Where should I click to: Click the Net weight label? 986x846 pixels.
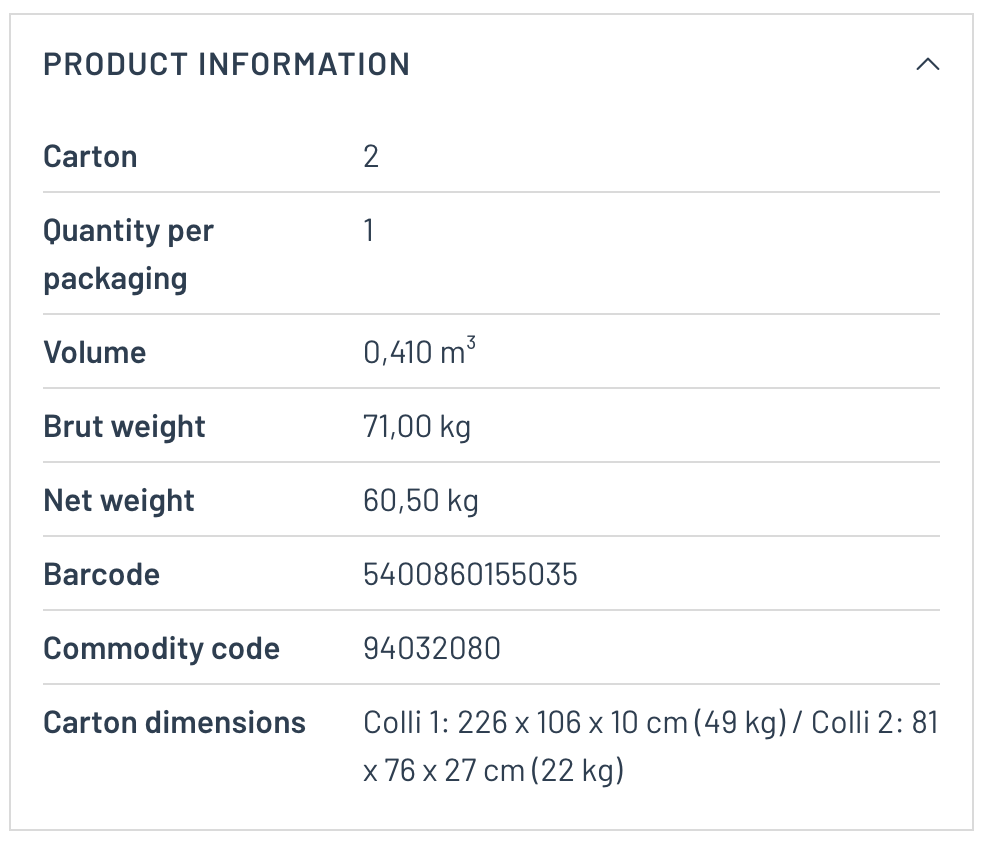pos(119,501)
